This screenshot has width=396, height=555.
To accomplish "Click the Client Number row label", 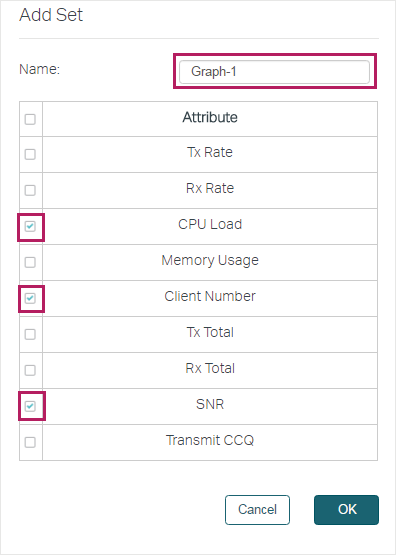I will 210,296.
